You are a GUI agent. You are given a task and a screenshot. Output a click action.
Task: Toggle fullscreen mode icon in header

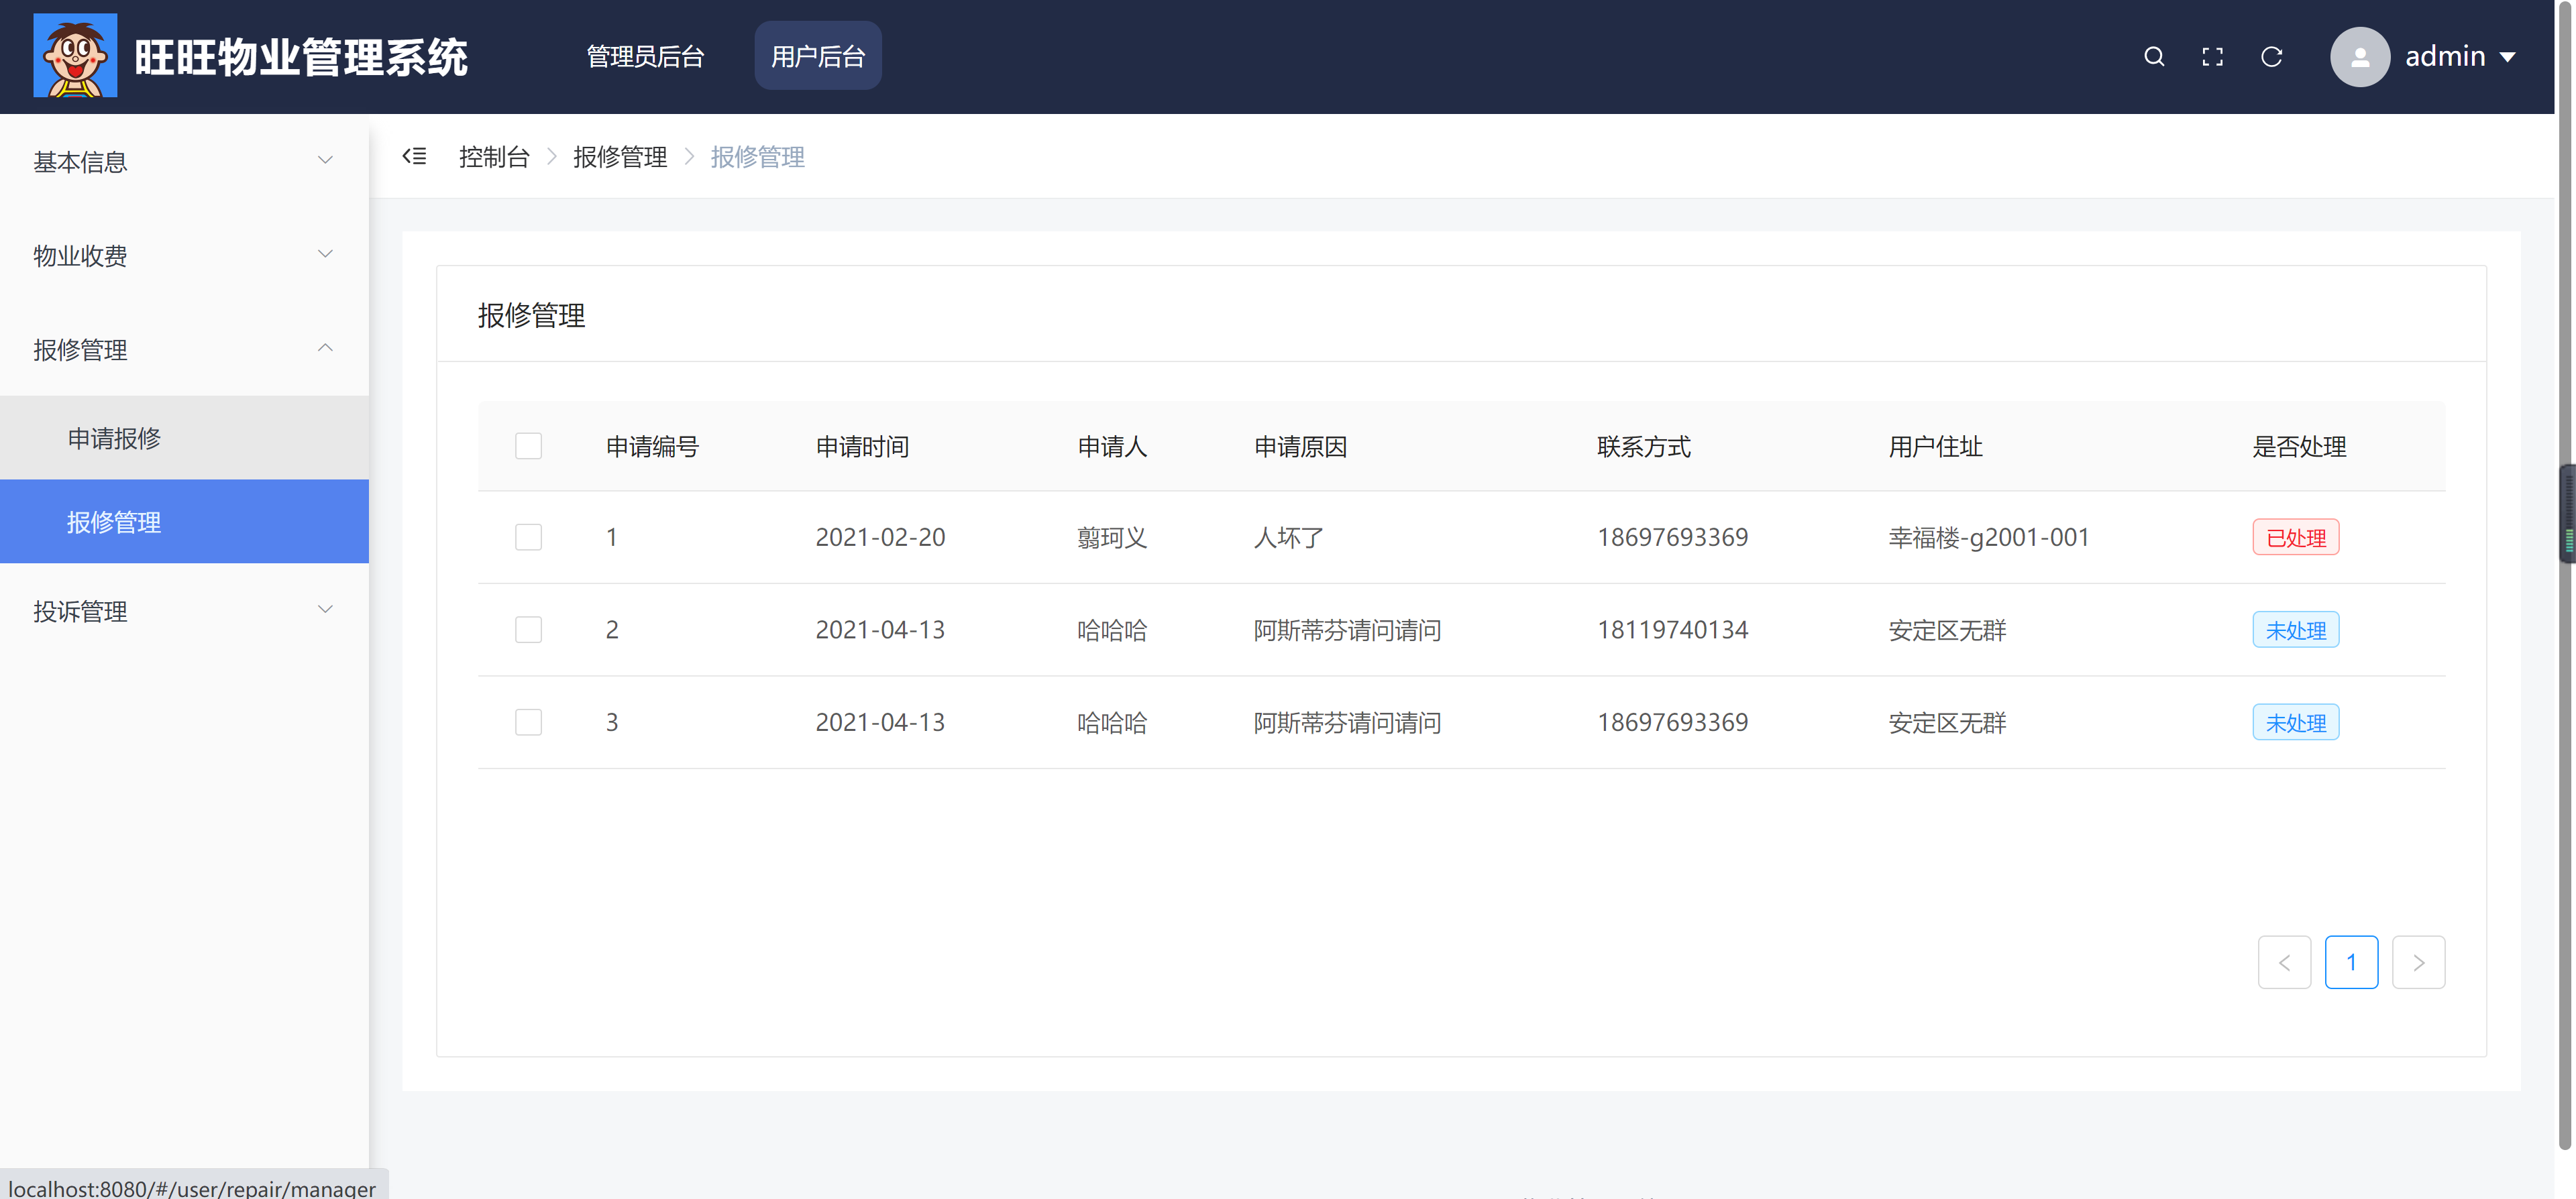point(2212,57)
